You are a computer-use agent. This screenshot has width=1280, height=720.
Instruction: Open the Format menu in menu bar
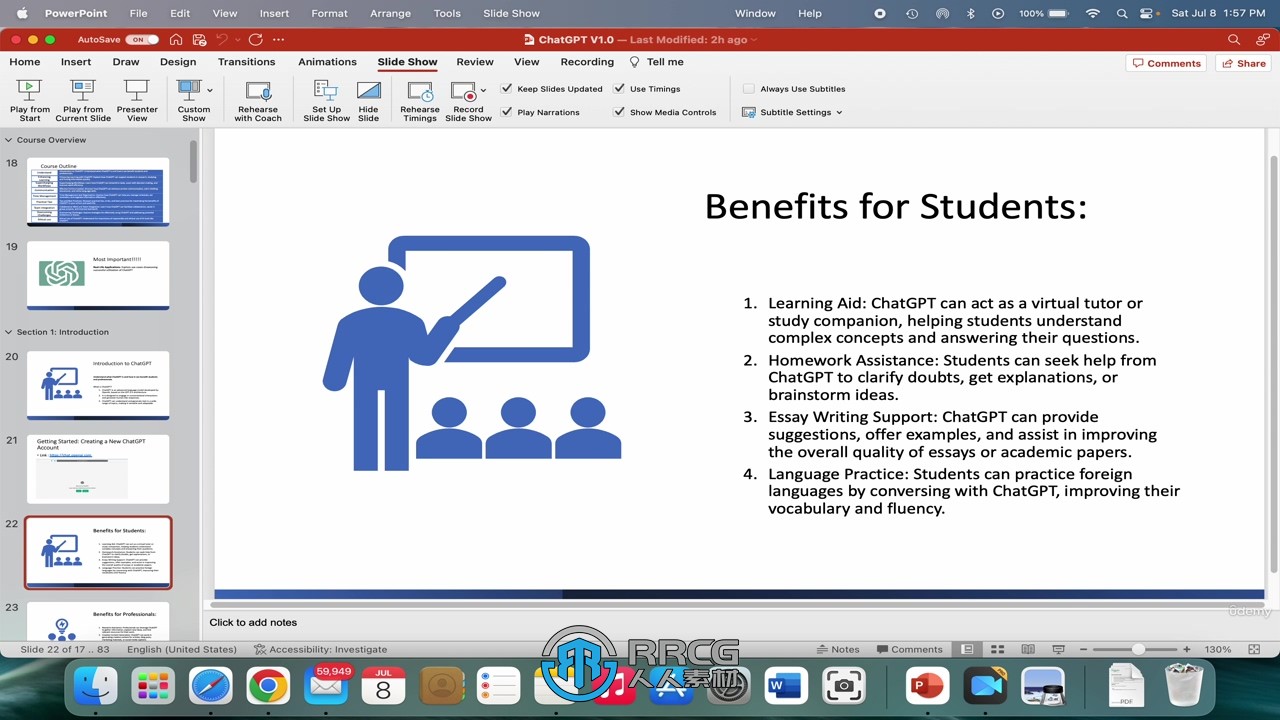click(329, 13)
